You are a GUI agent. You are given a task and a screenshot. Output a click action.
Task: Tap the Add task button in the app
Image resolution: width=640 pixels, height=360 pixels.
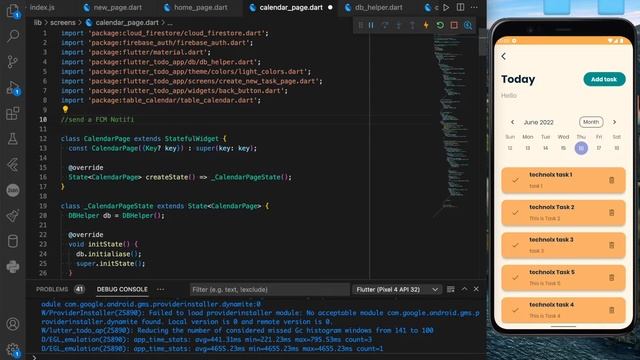(604, 79)
